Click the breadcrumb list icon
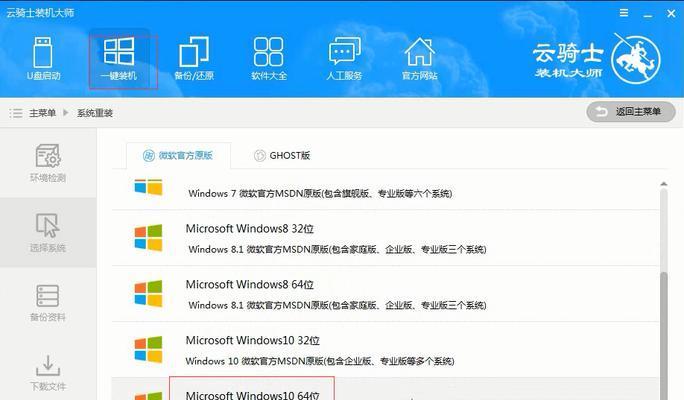The height and width of the screenshot is (400, 684). coord(16,113)
